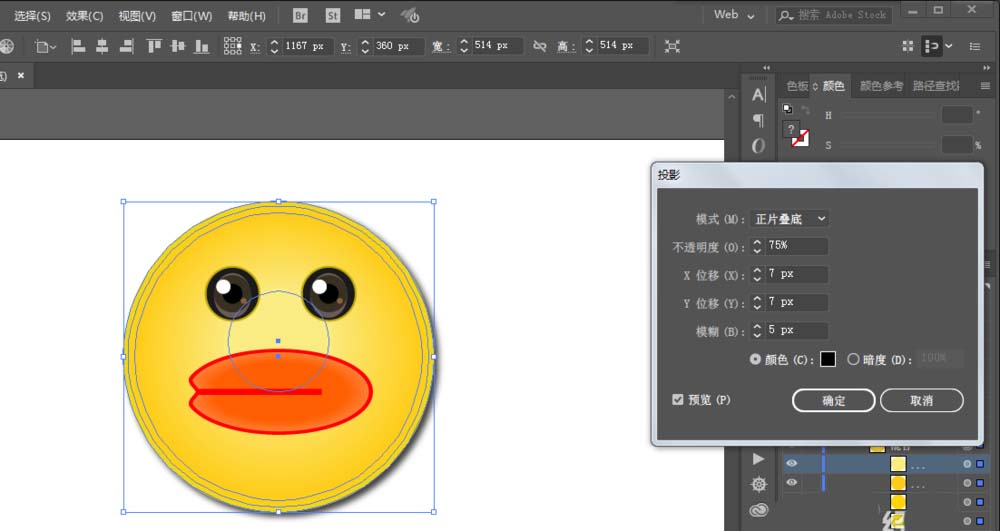Hide the selected highlighted layer via eye icon

(x=791, y=464)
